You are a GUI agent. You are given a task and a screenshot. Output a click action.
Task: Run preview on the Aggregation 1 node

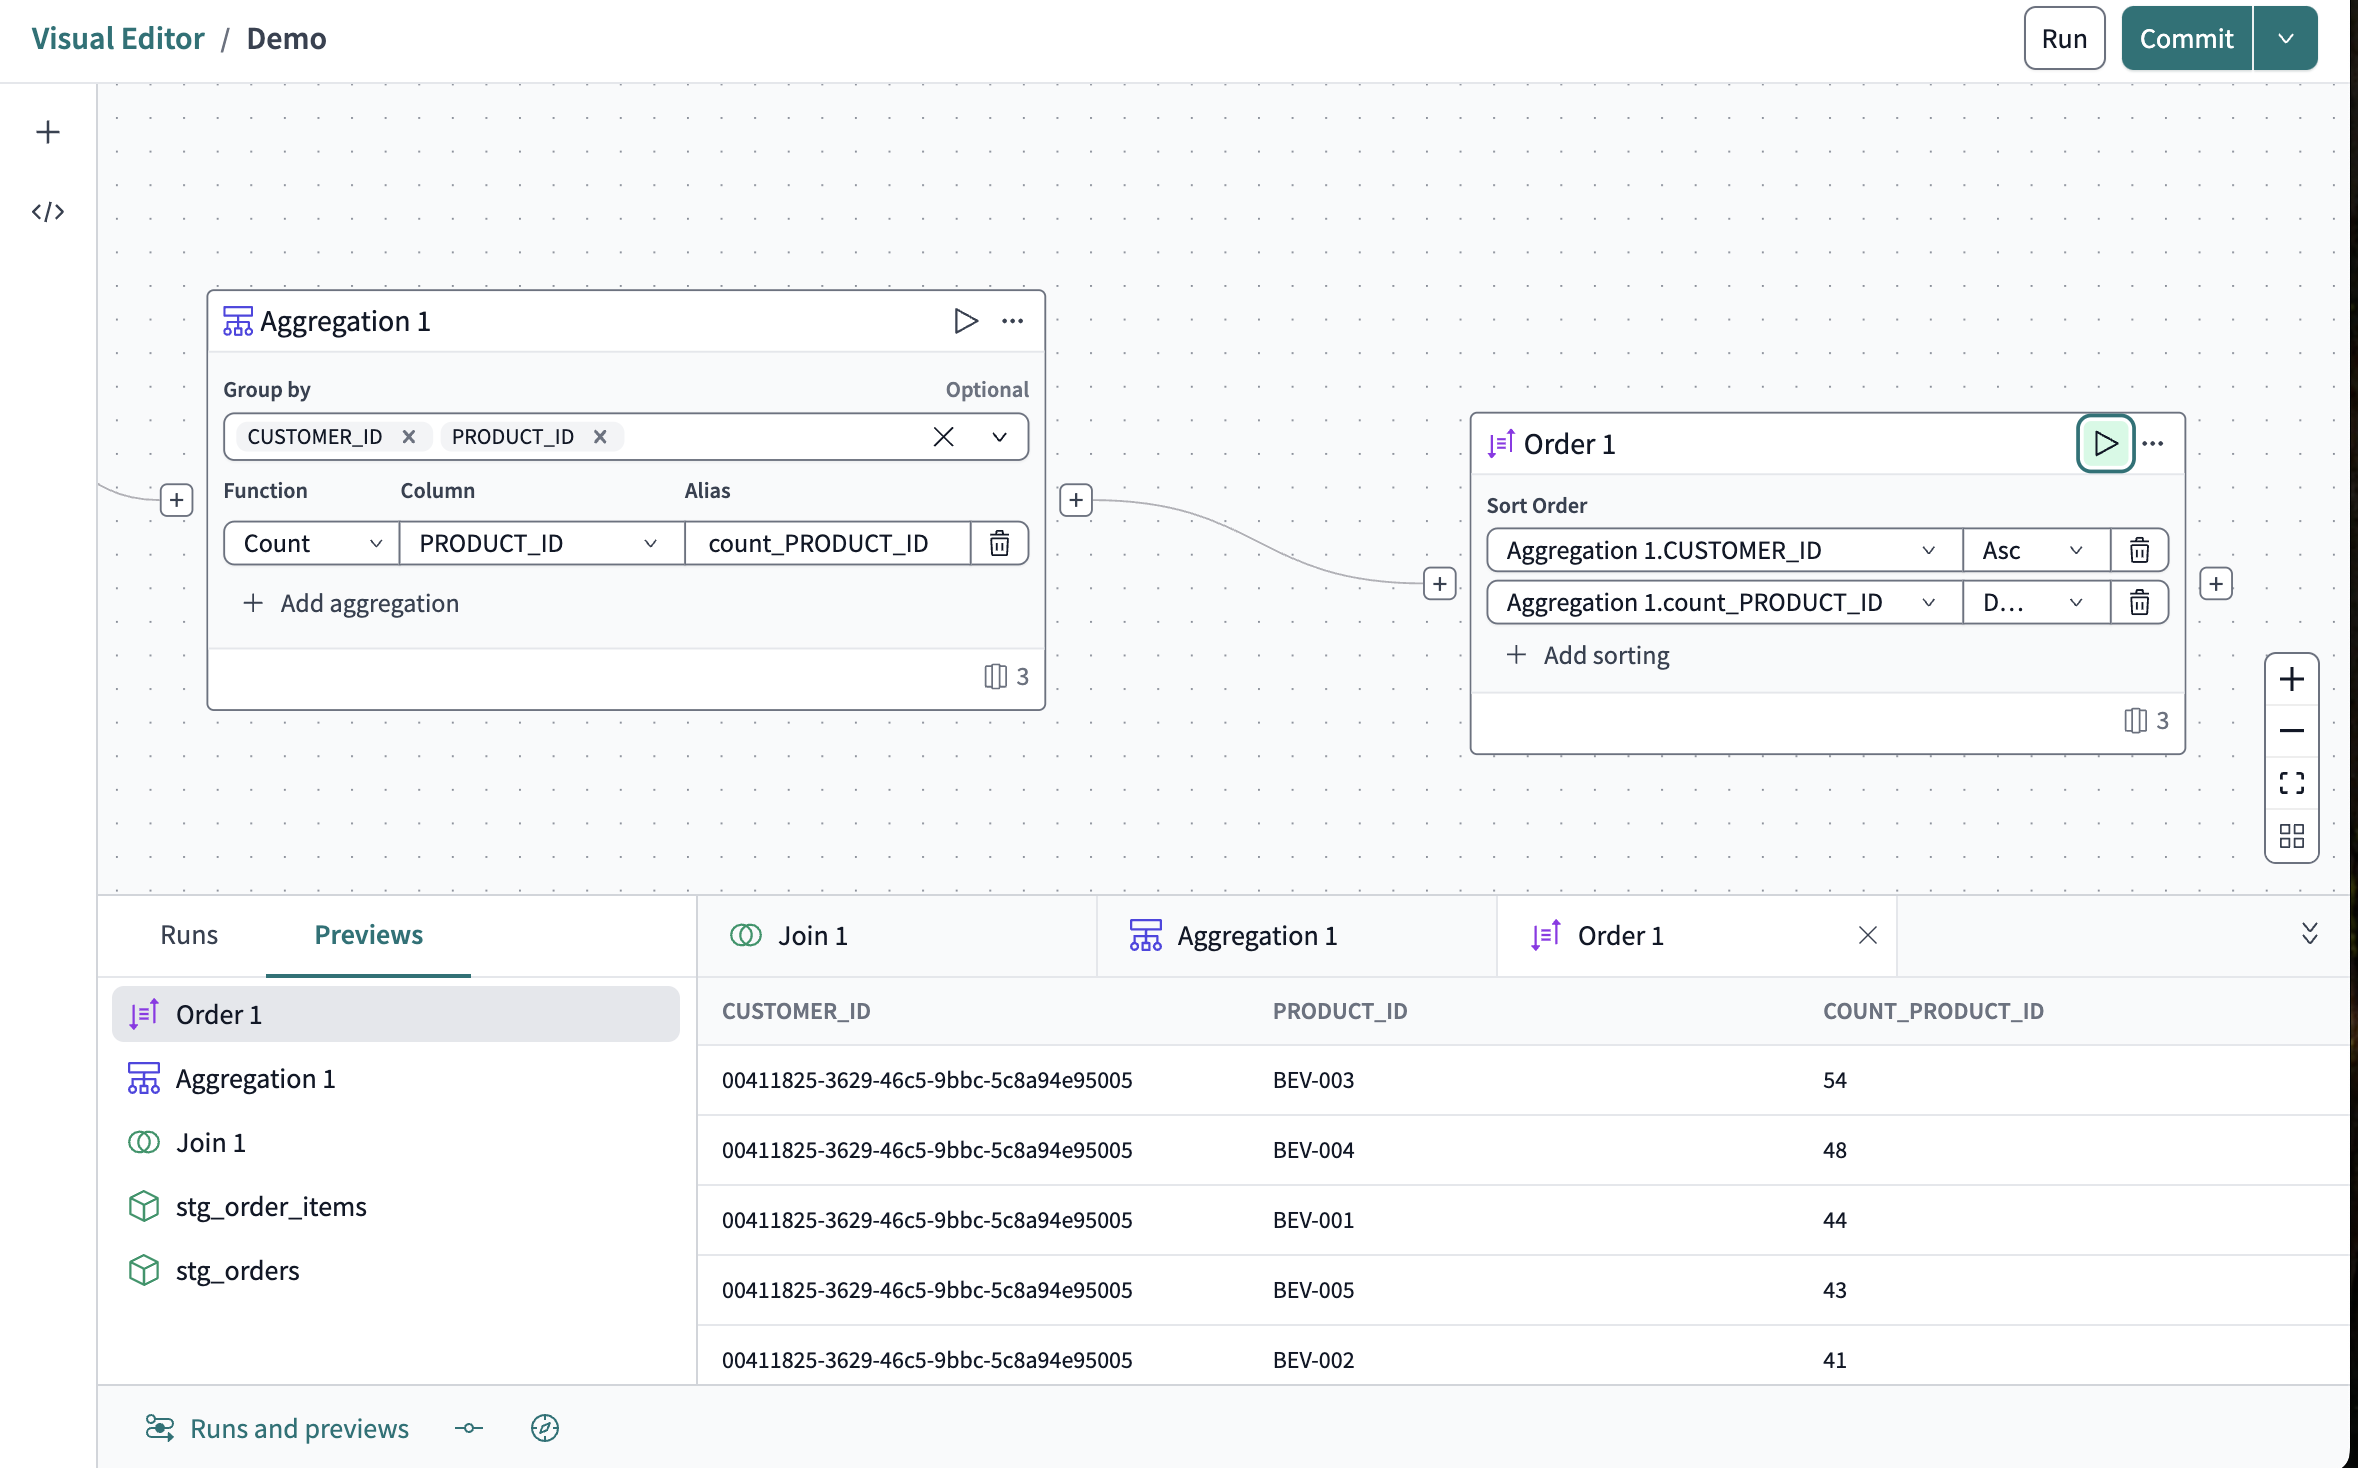coord(966,320)
